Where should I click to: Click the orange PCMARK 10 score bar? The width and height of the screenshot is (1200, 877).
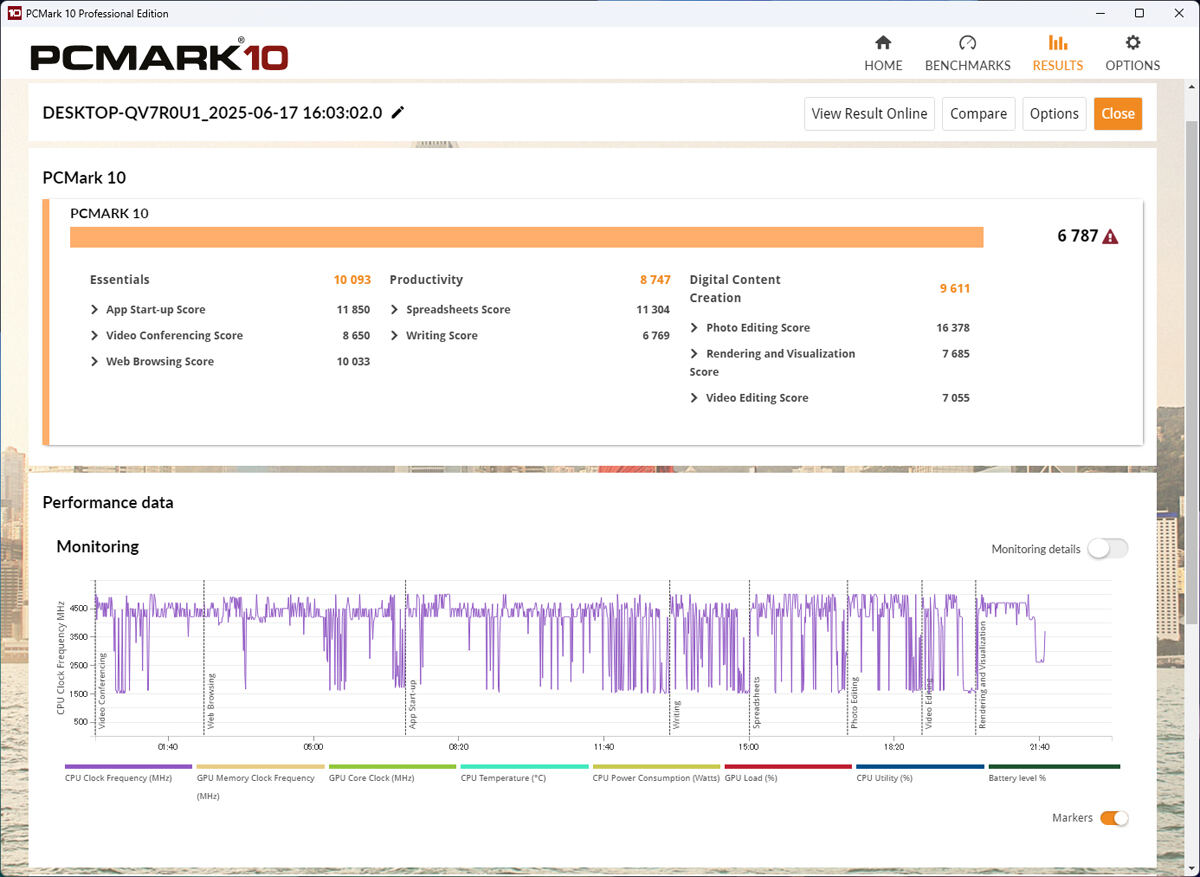(526, 237)
